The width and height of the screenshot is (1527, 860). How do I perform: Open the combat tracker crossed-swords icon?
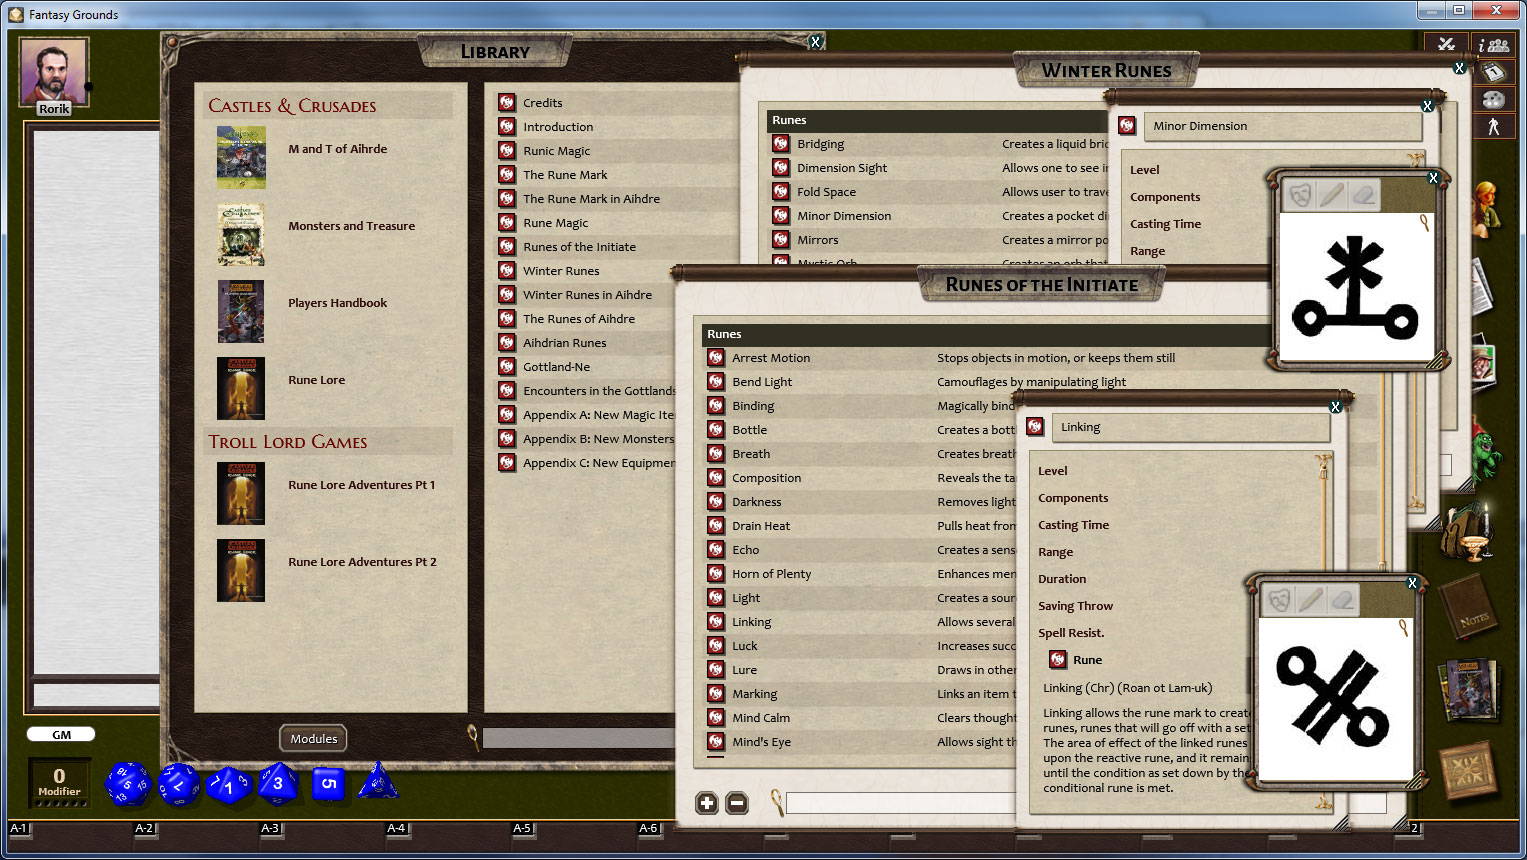pyautogui.click(x=1447, y=44)
